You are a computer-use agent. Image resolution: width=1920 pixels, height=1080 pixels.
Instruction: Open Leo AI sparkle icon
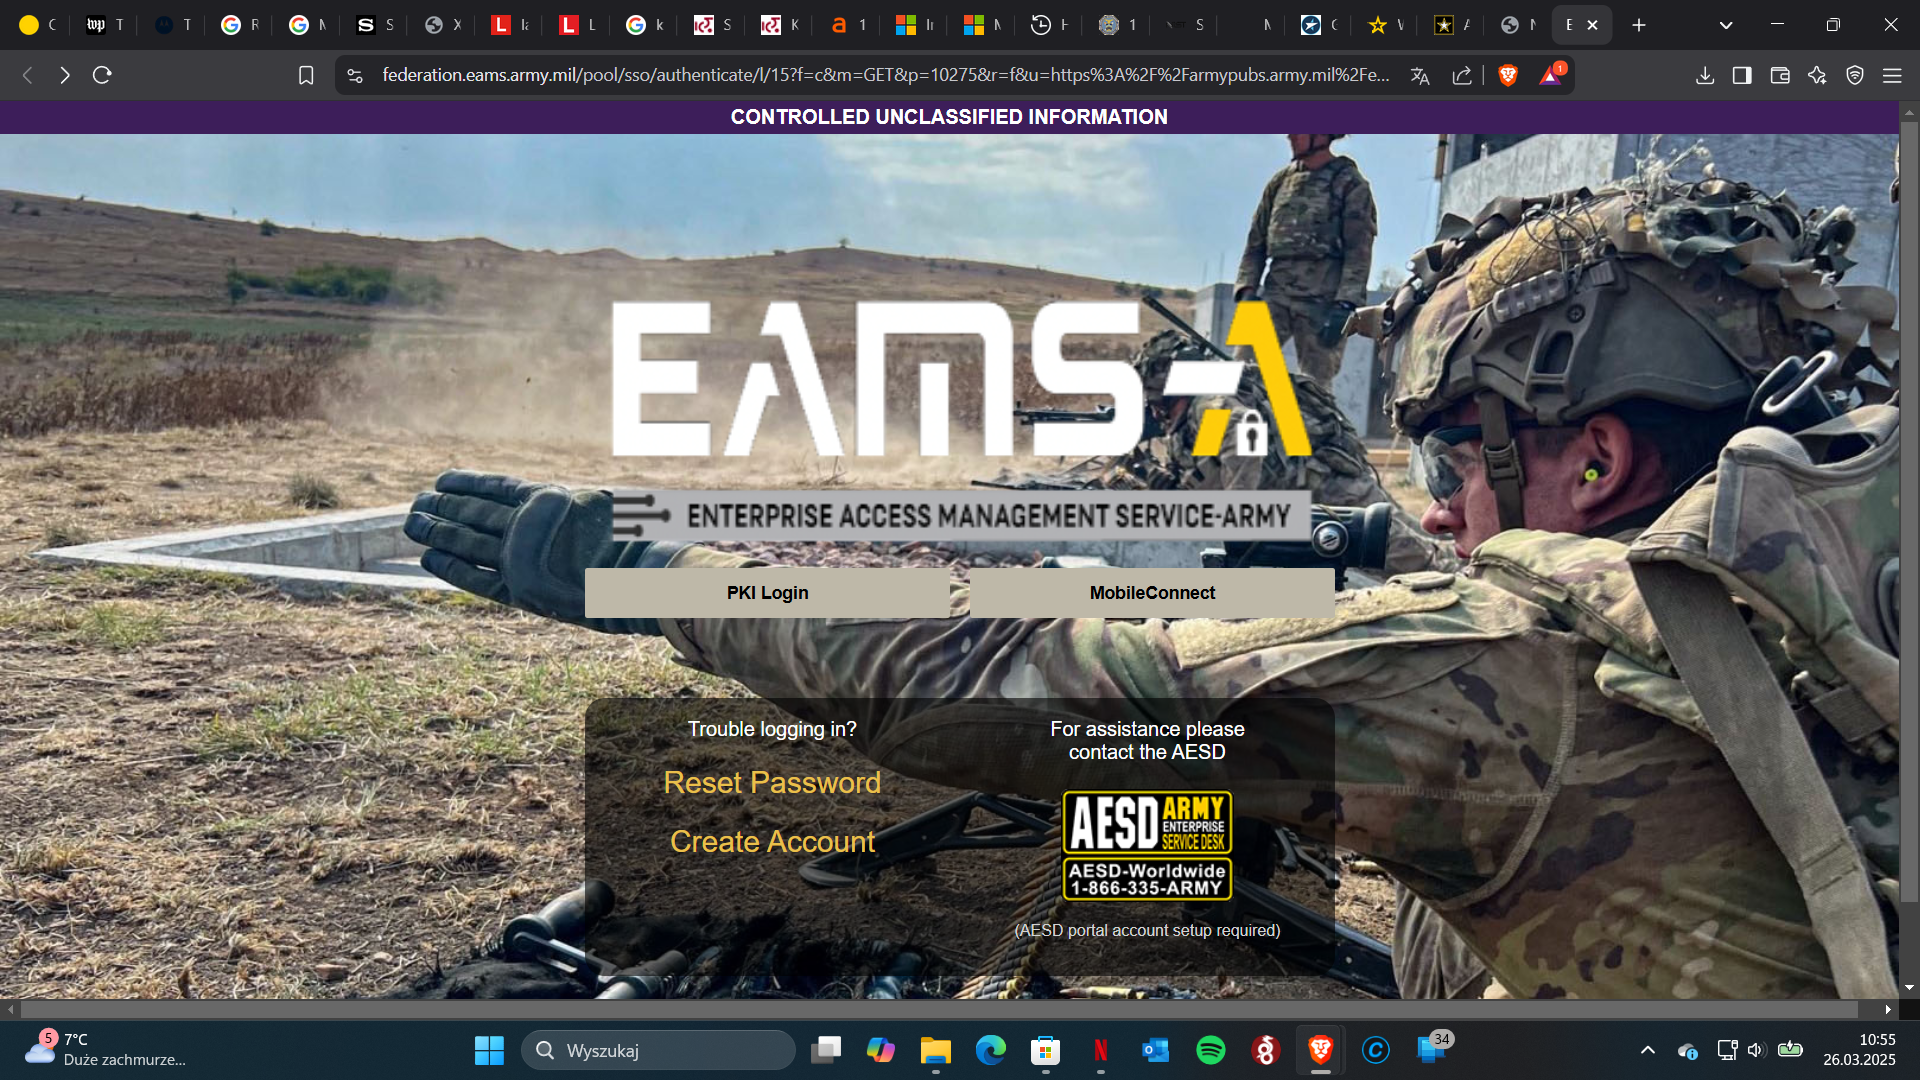tap(1817, 75)
